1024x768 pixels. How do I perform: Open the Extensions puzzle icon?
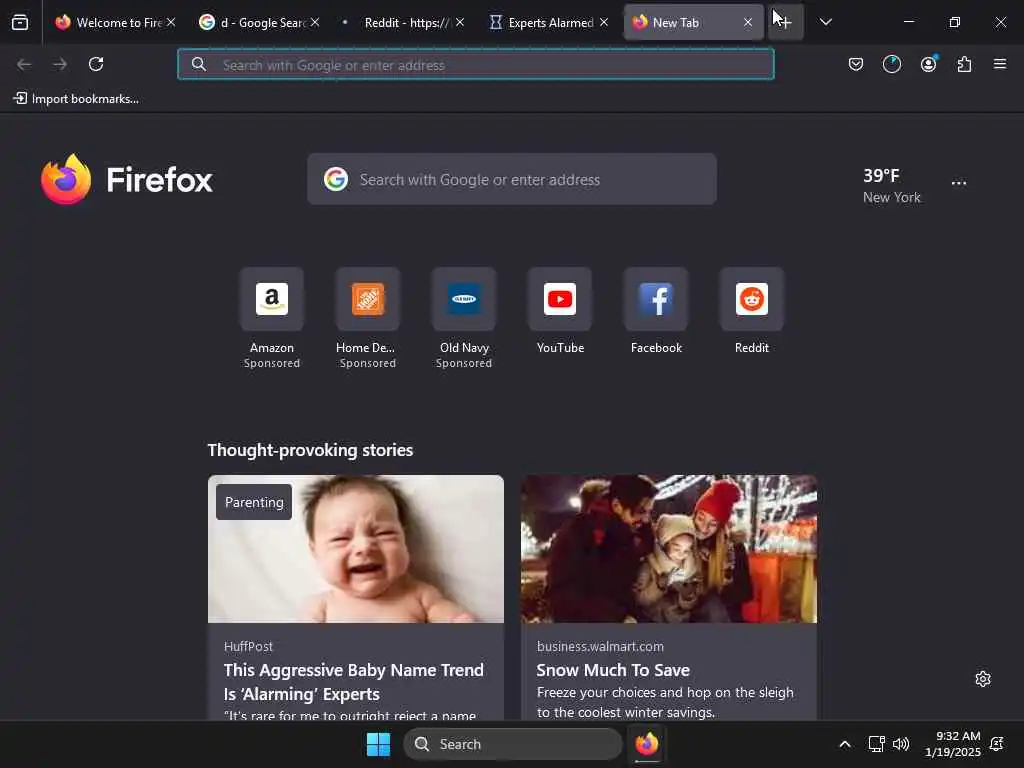pos(964,64)
